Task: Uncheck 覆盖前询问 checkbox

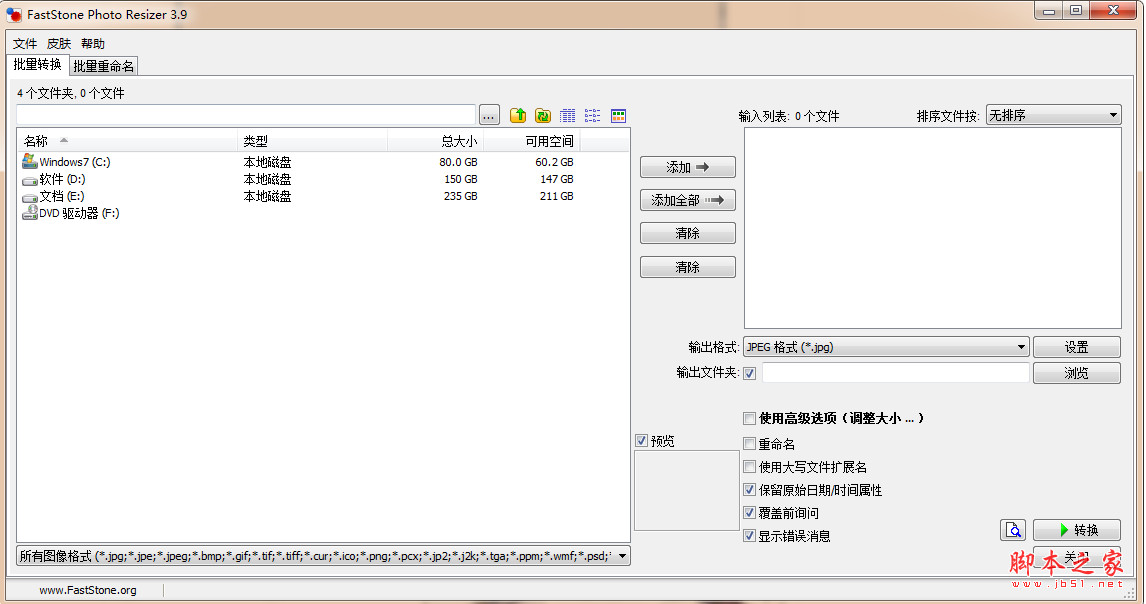Action: (750, 513)
